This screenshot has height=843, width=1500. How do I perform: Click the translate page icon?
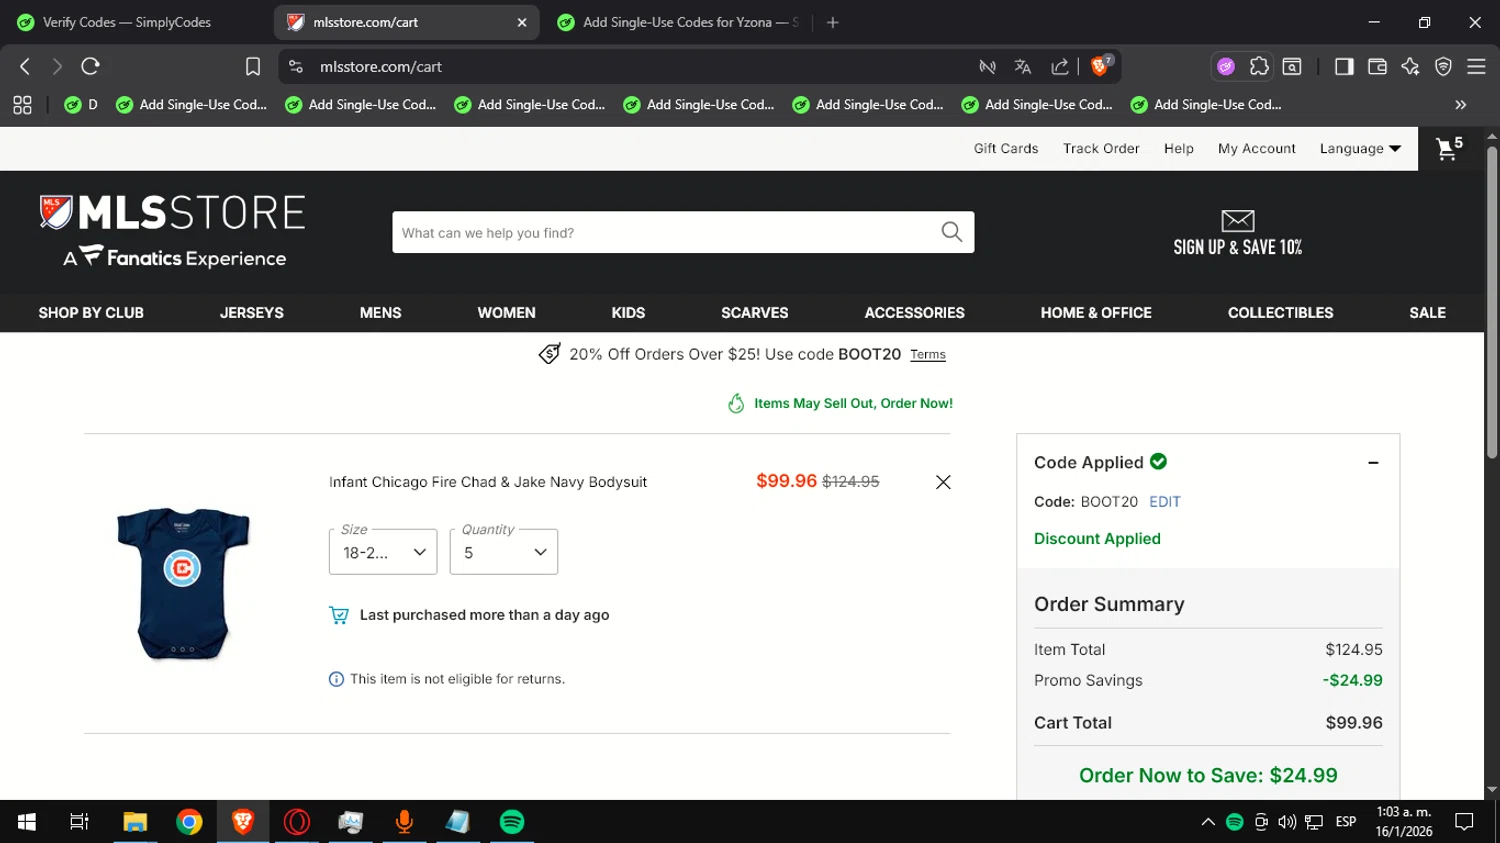1022,67
